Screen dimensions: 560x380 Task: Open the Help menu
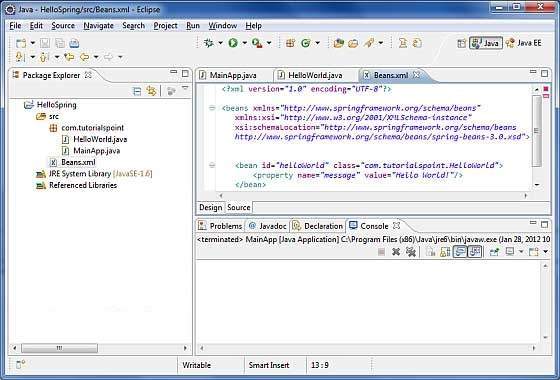253,26
